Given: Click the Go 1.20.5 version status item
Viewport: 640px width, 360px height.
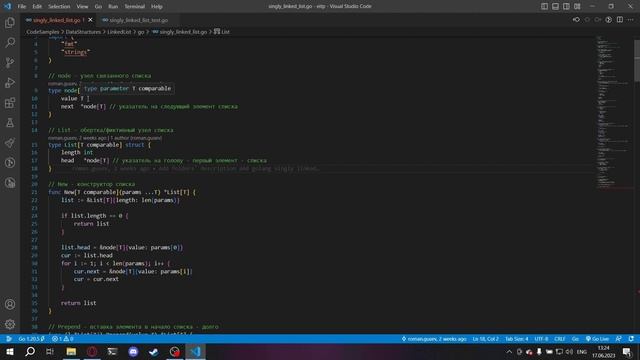Looking at the screenshot, I should point(31,339).
